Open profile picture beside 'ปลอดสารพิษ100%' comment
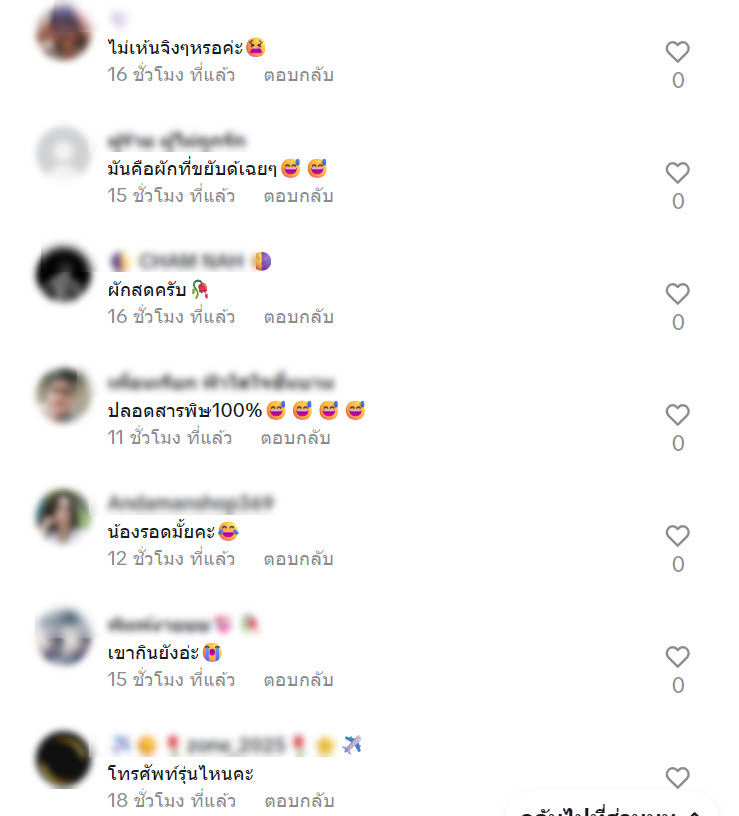739x816 pixels. click(63, 394)
